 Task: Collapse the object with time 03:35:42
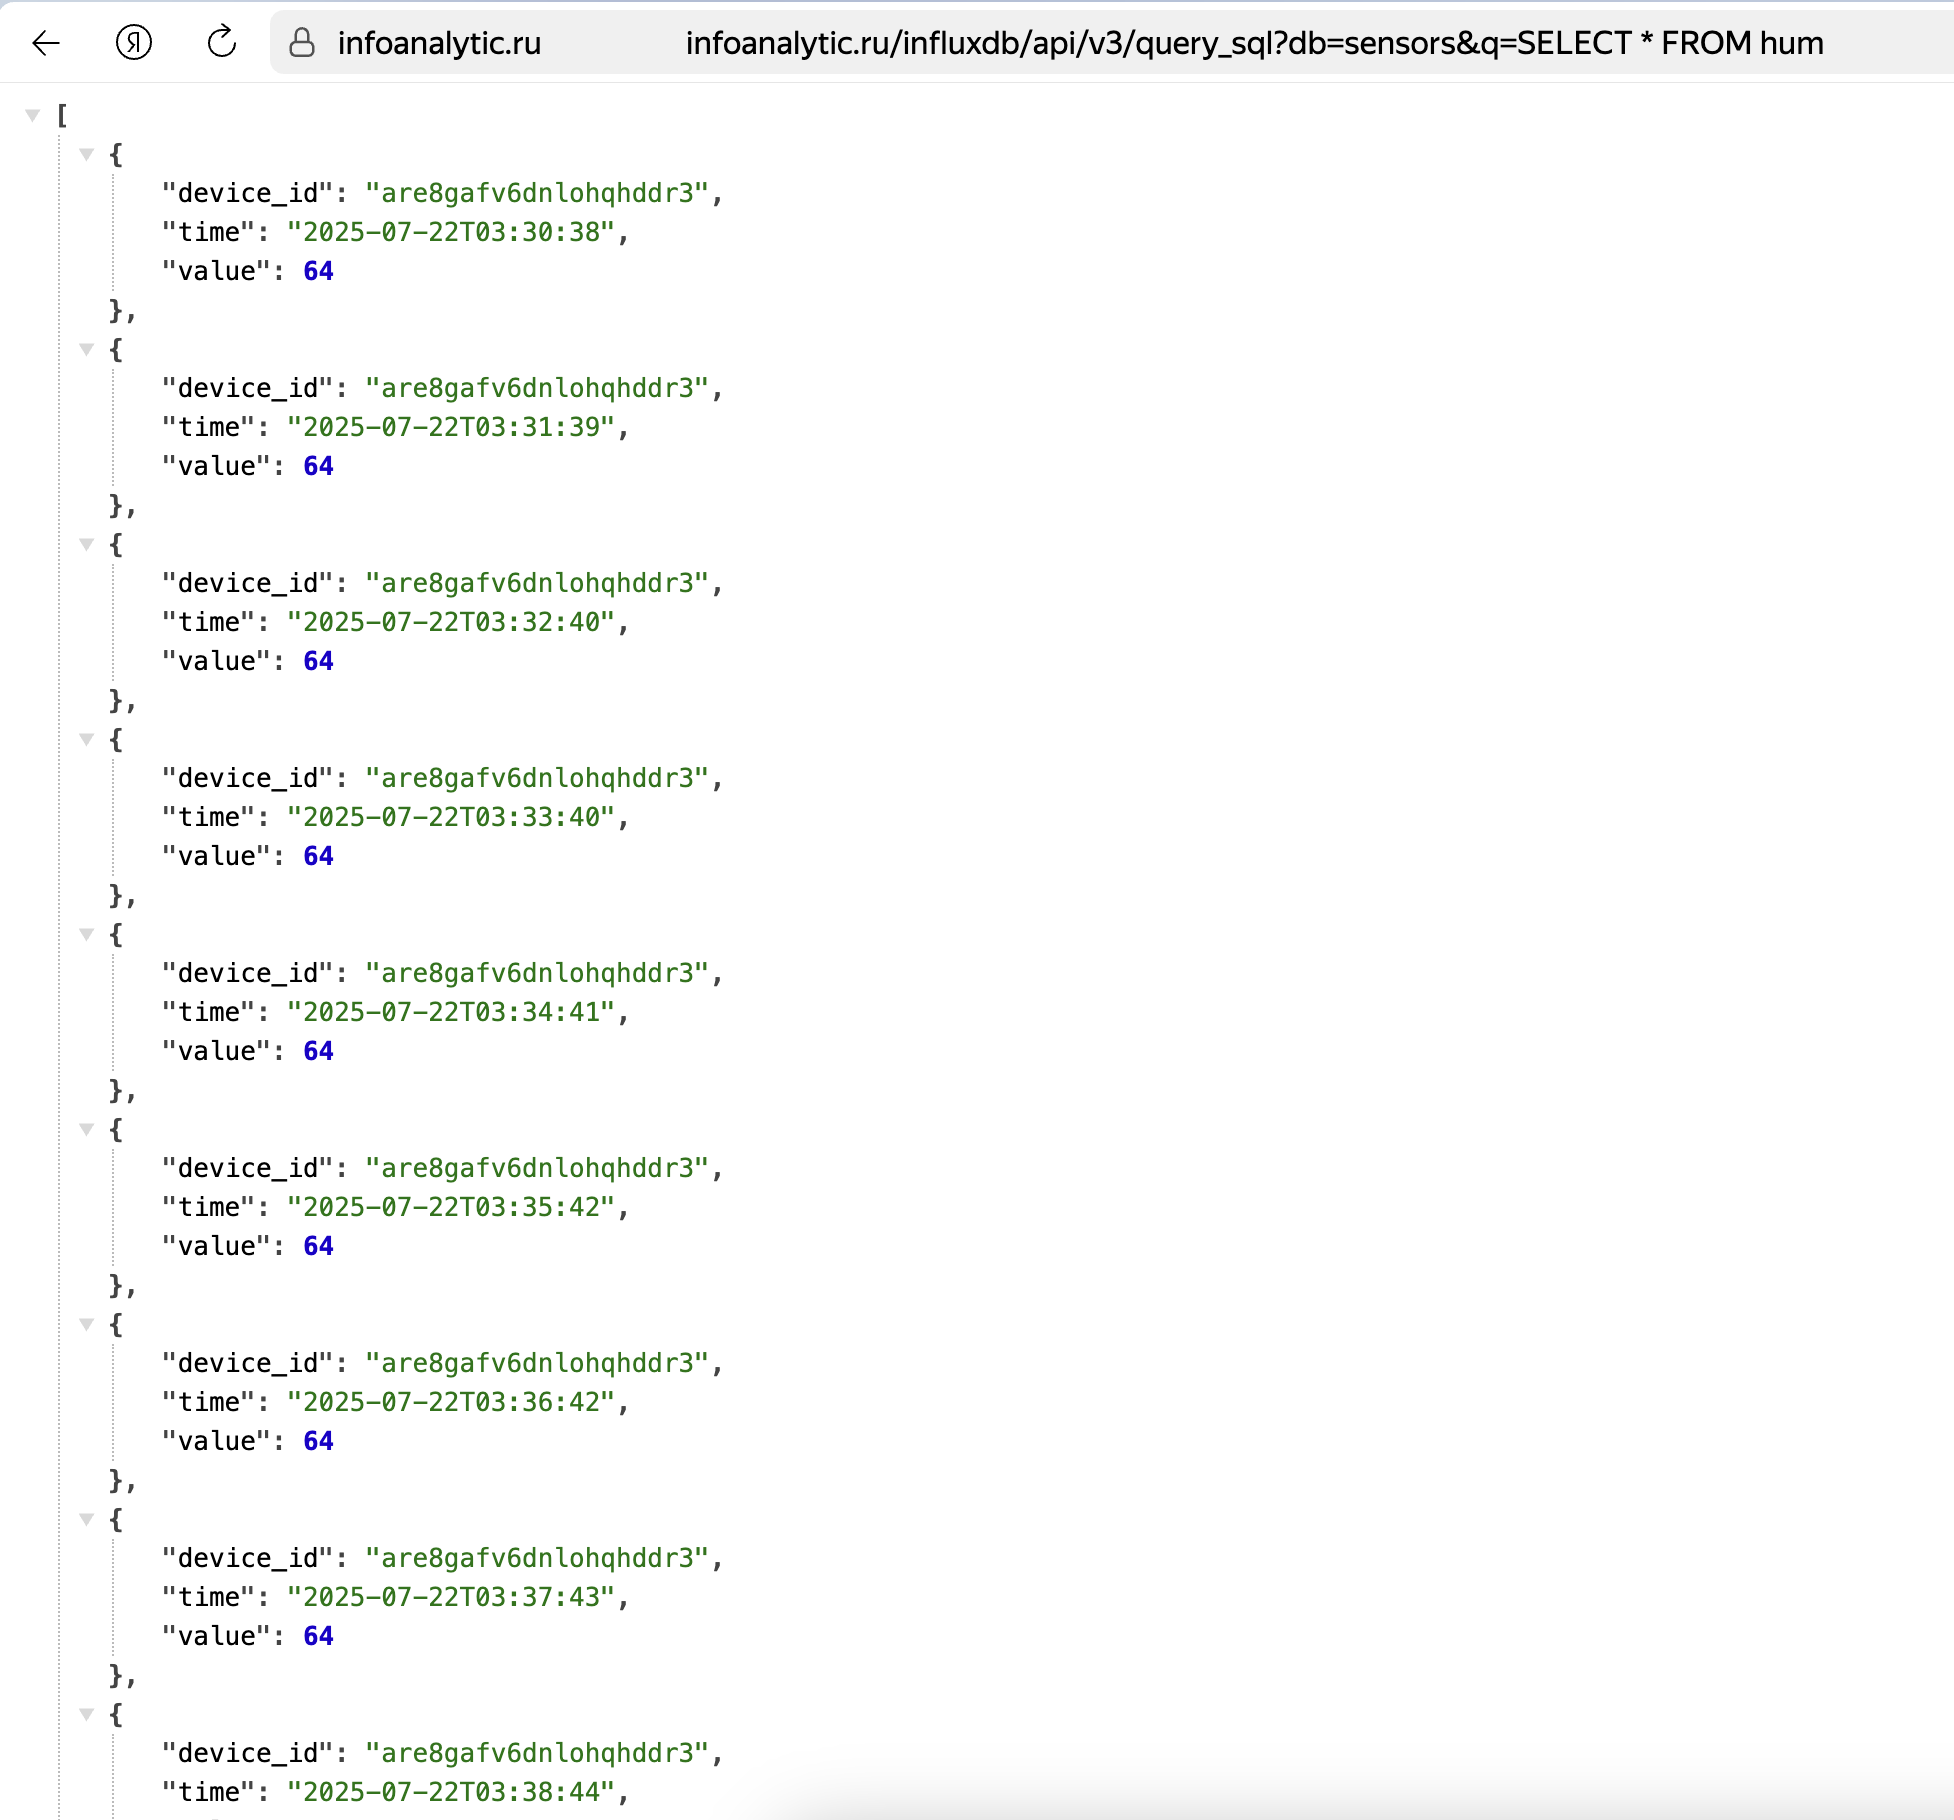[x=87, y=1129]
